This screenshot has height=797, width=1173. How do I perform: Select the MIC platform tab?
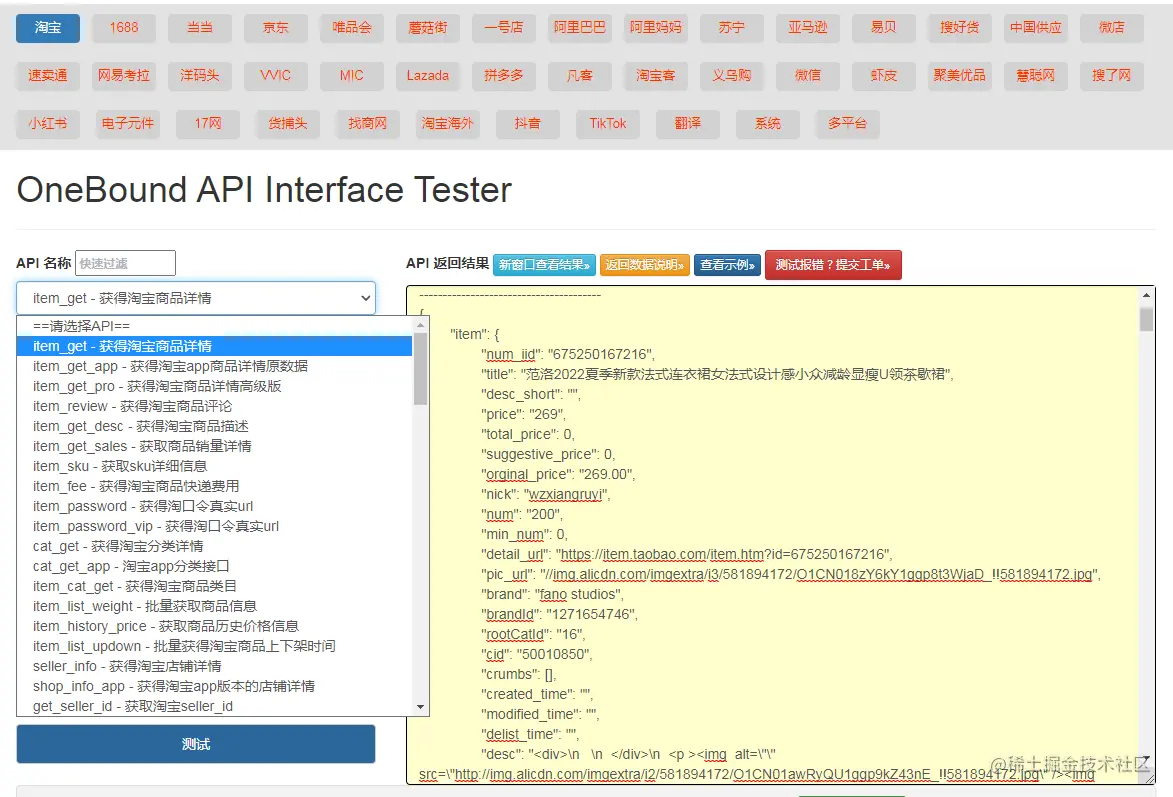coord(352,76)
